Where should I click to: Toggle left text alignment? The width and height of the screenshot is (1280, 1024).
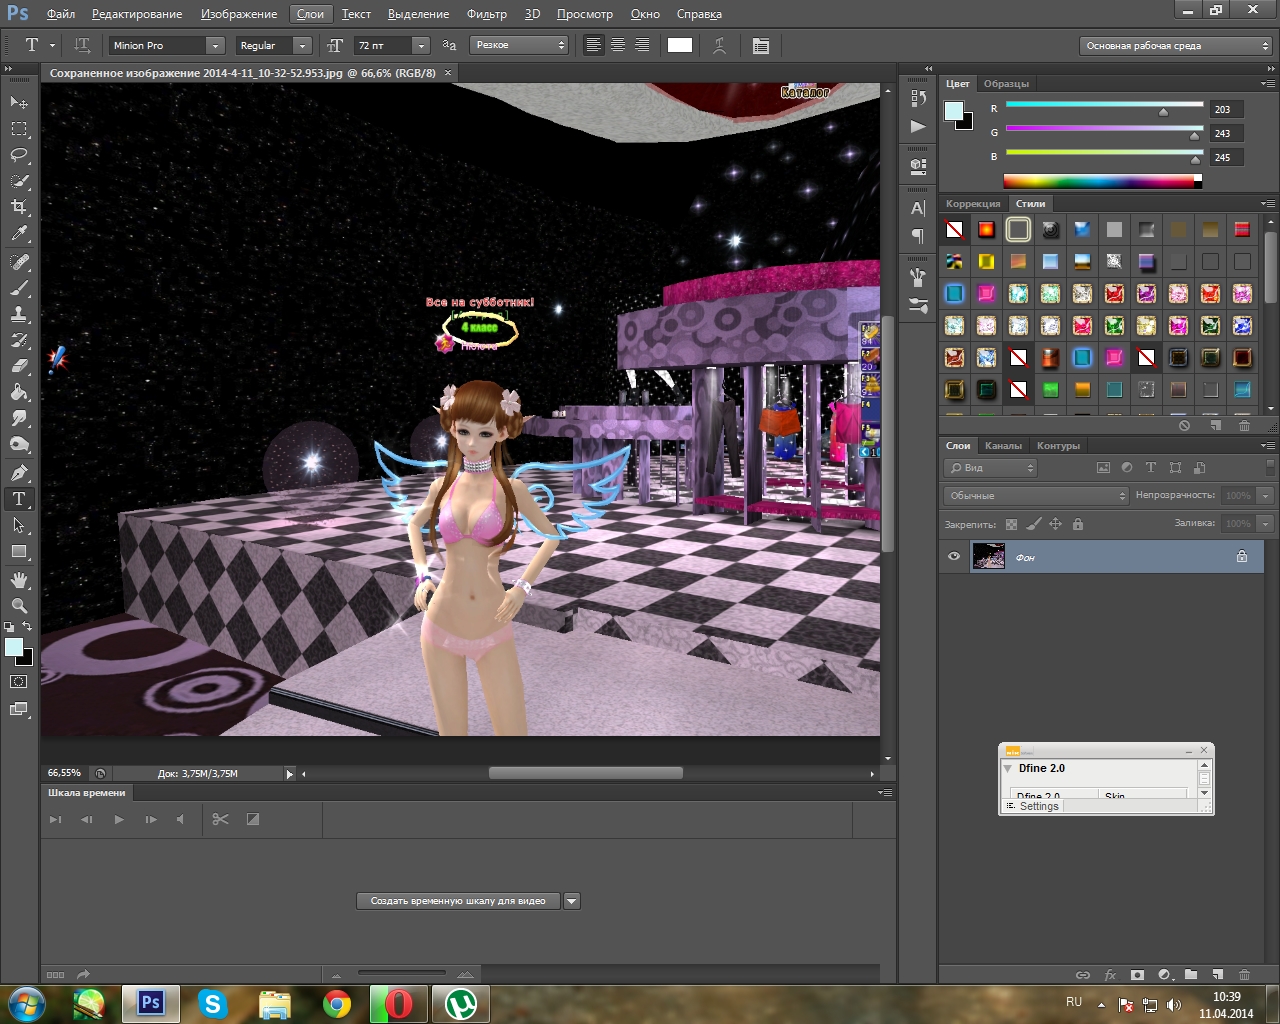pyautogui.click(x=594, y=46)
